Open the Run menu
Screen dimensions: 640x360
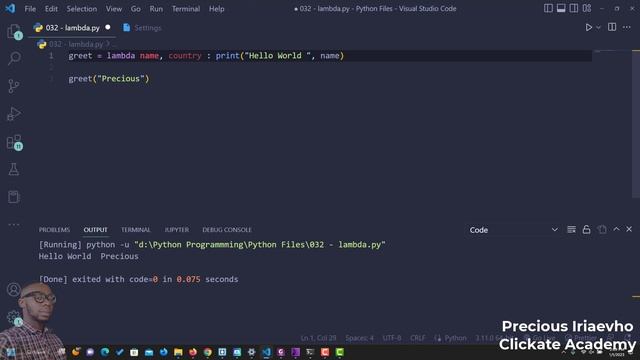156,9
